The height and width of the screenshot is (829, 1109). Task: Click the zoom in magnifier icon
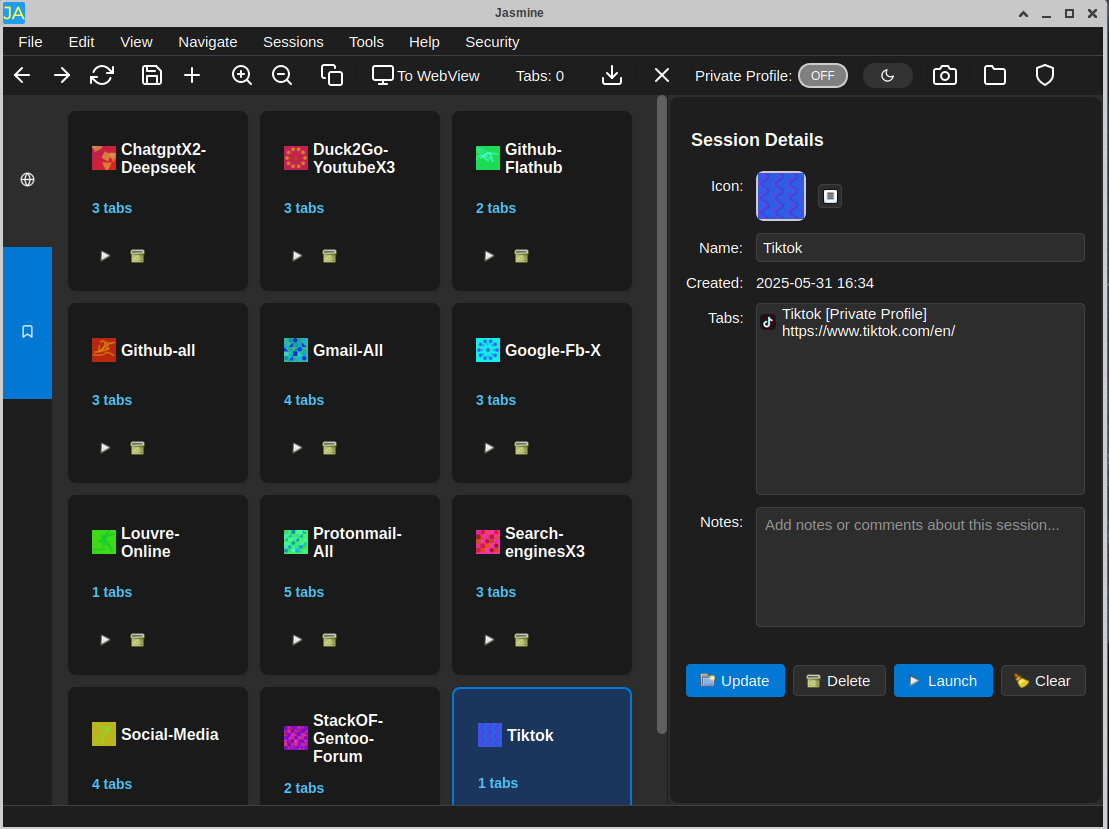[x=242, y=75]
